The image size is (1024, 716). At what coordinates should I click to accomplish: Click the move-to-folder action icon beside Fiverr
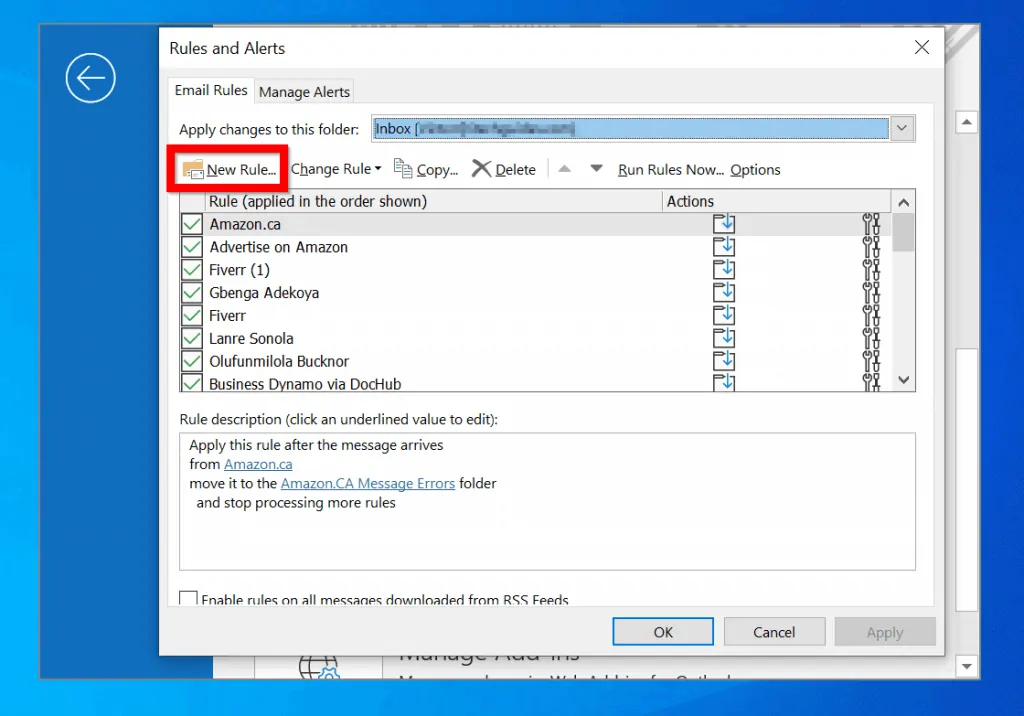click(724, 315)
